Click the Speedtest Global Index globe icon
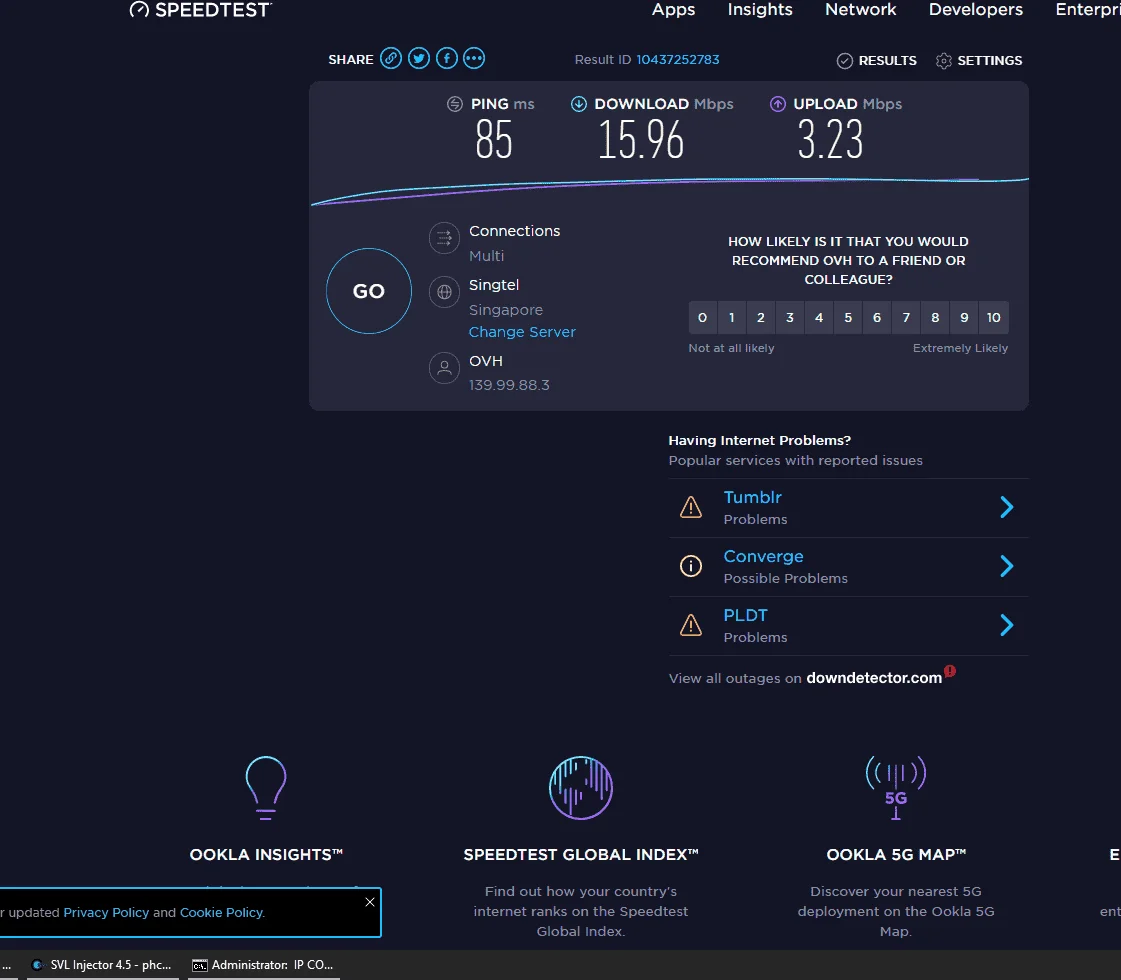Viewport: 1121px width, 980px height. coord(581,788)
